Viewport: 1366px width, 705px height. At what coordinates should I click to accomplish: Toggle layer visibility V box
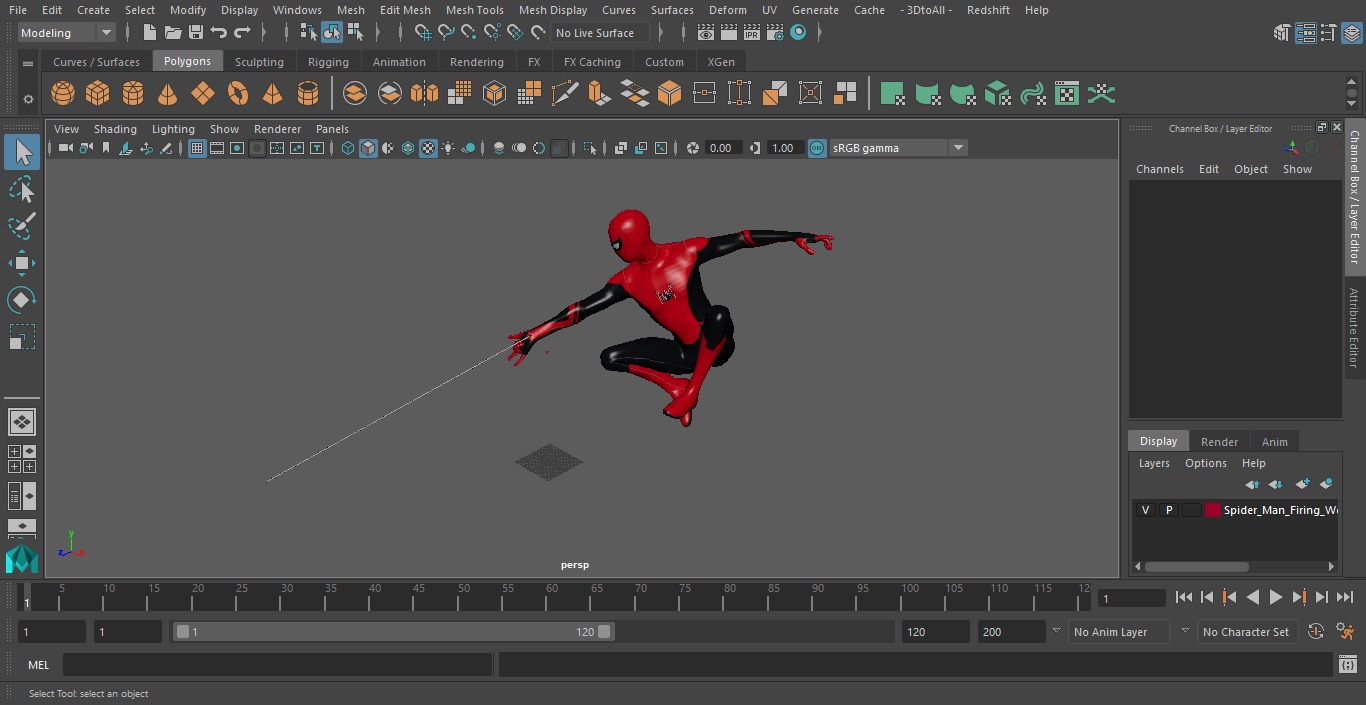pos(1145,510)
